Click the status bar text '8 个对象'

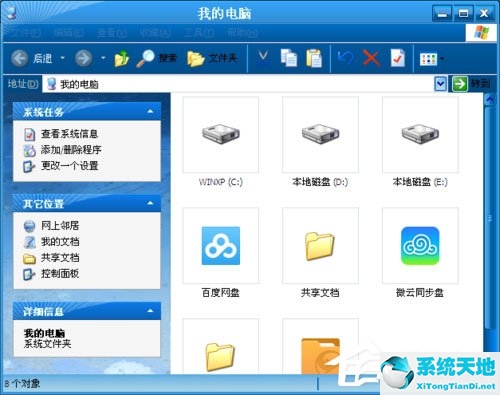pyautogui.click(x=22, y=384)
